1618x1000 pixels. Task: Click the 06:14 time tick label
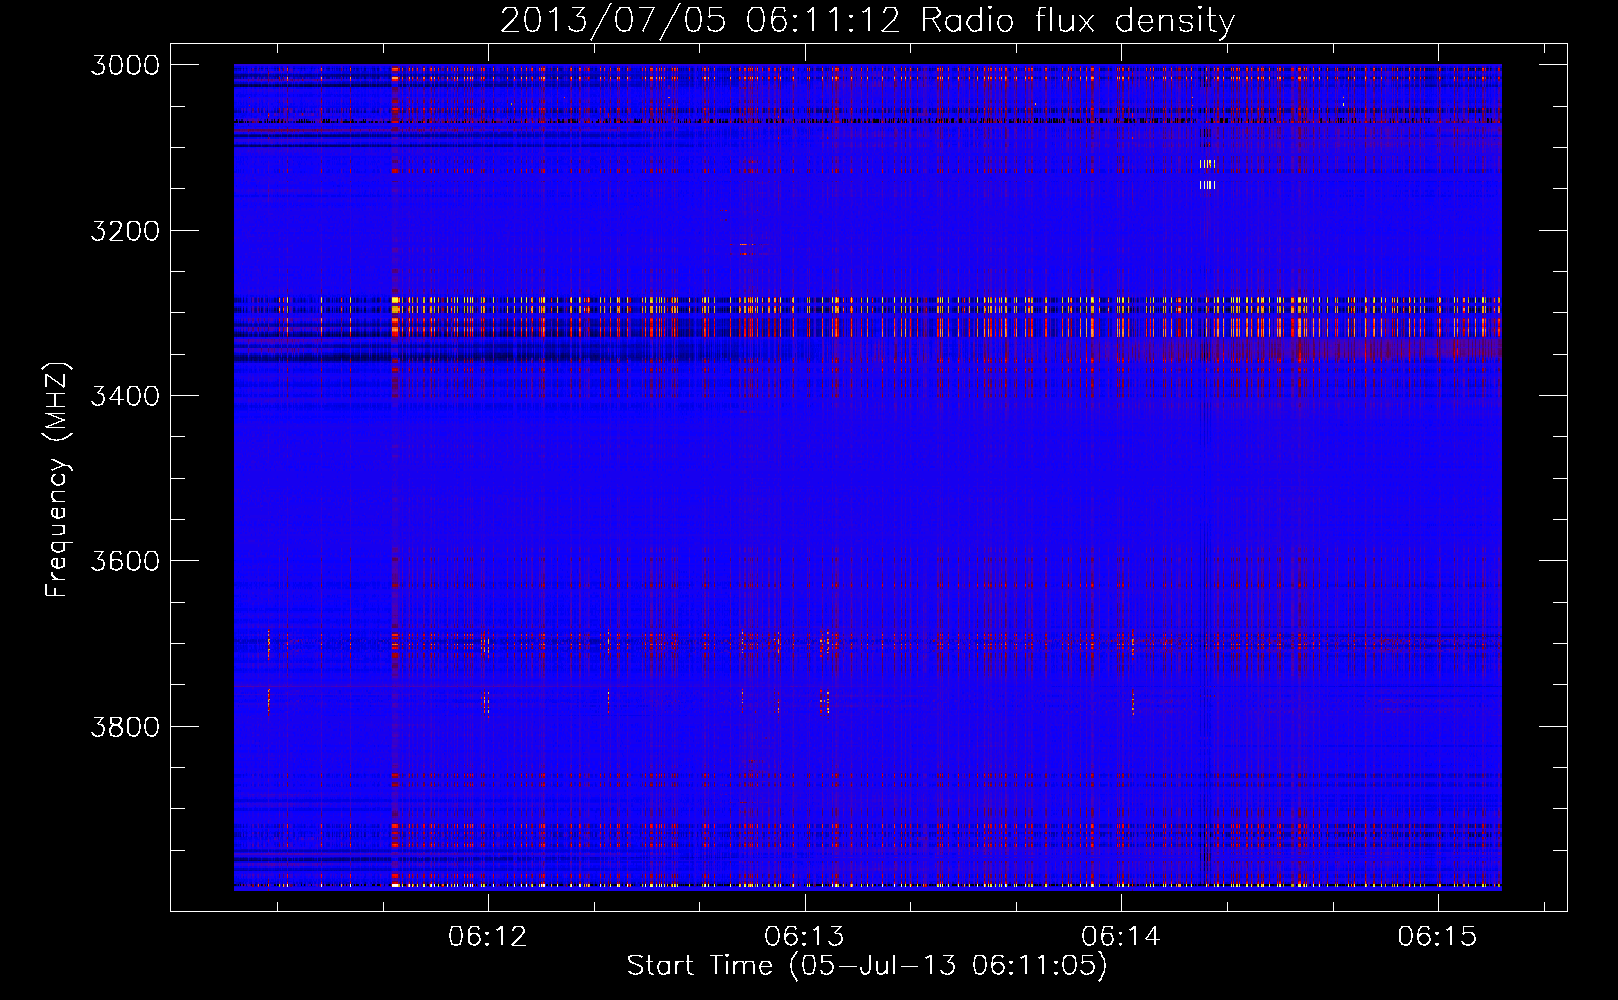click(x=1121, y=937)
